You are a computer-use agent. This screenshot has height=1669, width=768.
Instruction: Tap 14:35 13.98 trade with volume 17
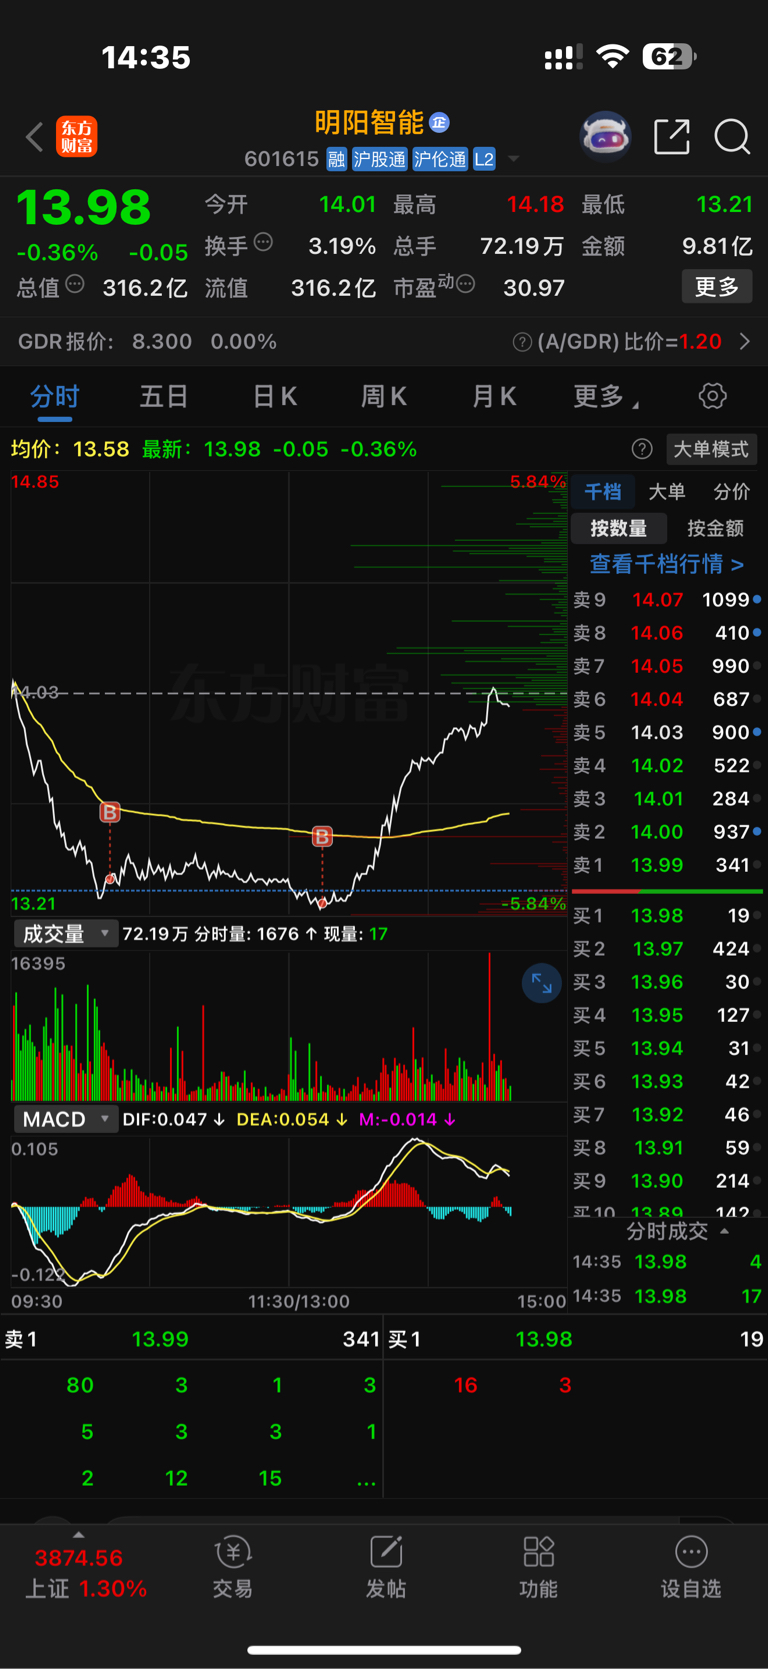pos(667,1296)
